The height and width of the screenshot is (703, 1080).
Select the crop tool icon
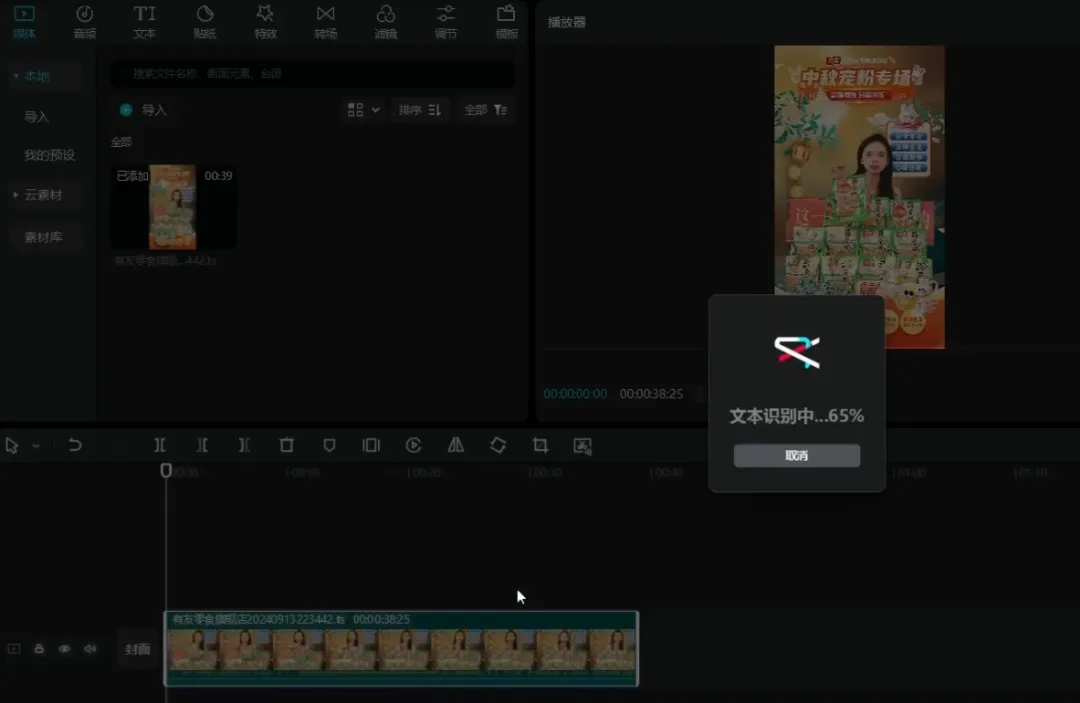(x=540, y=446)
